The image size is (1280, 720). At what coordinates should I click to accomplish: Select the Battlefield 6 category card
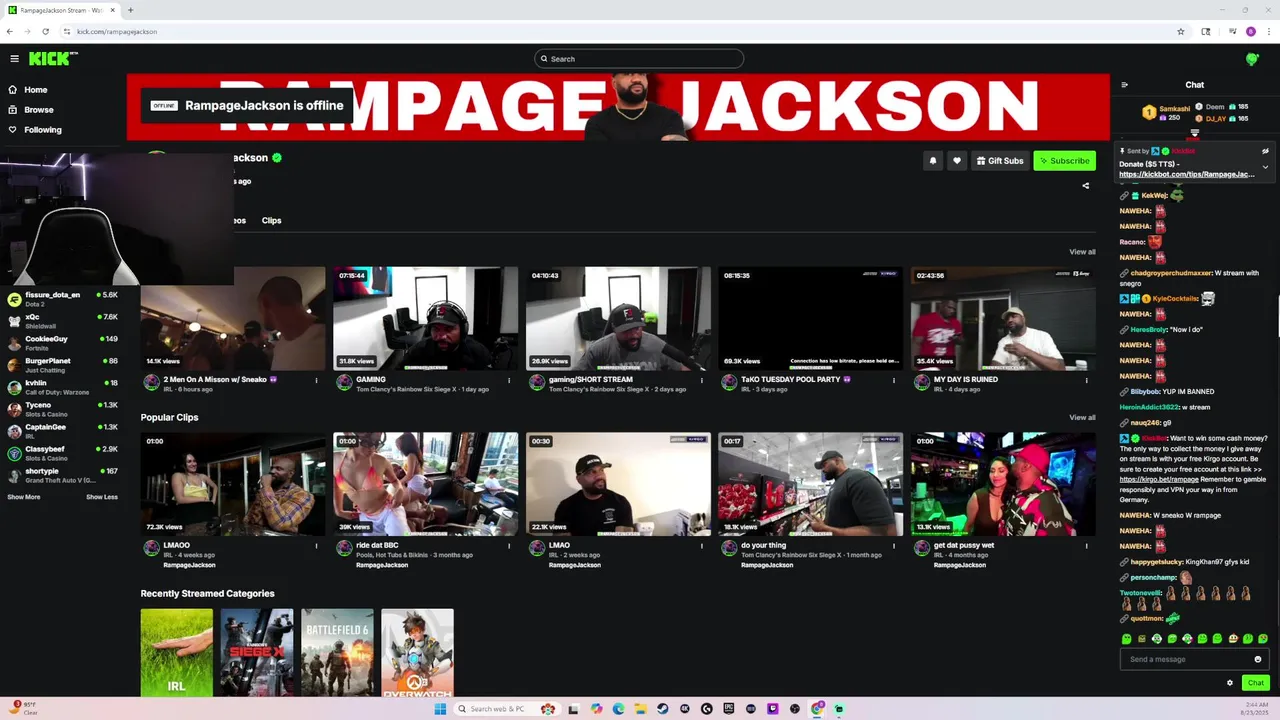pyautogui.click(x=338, y=653)
